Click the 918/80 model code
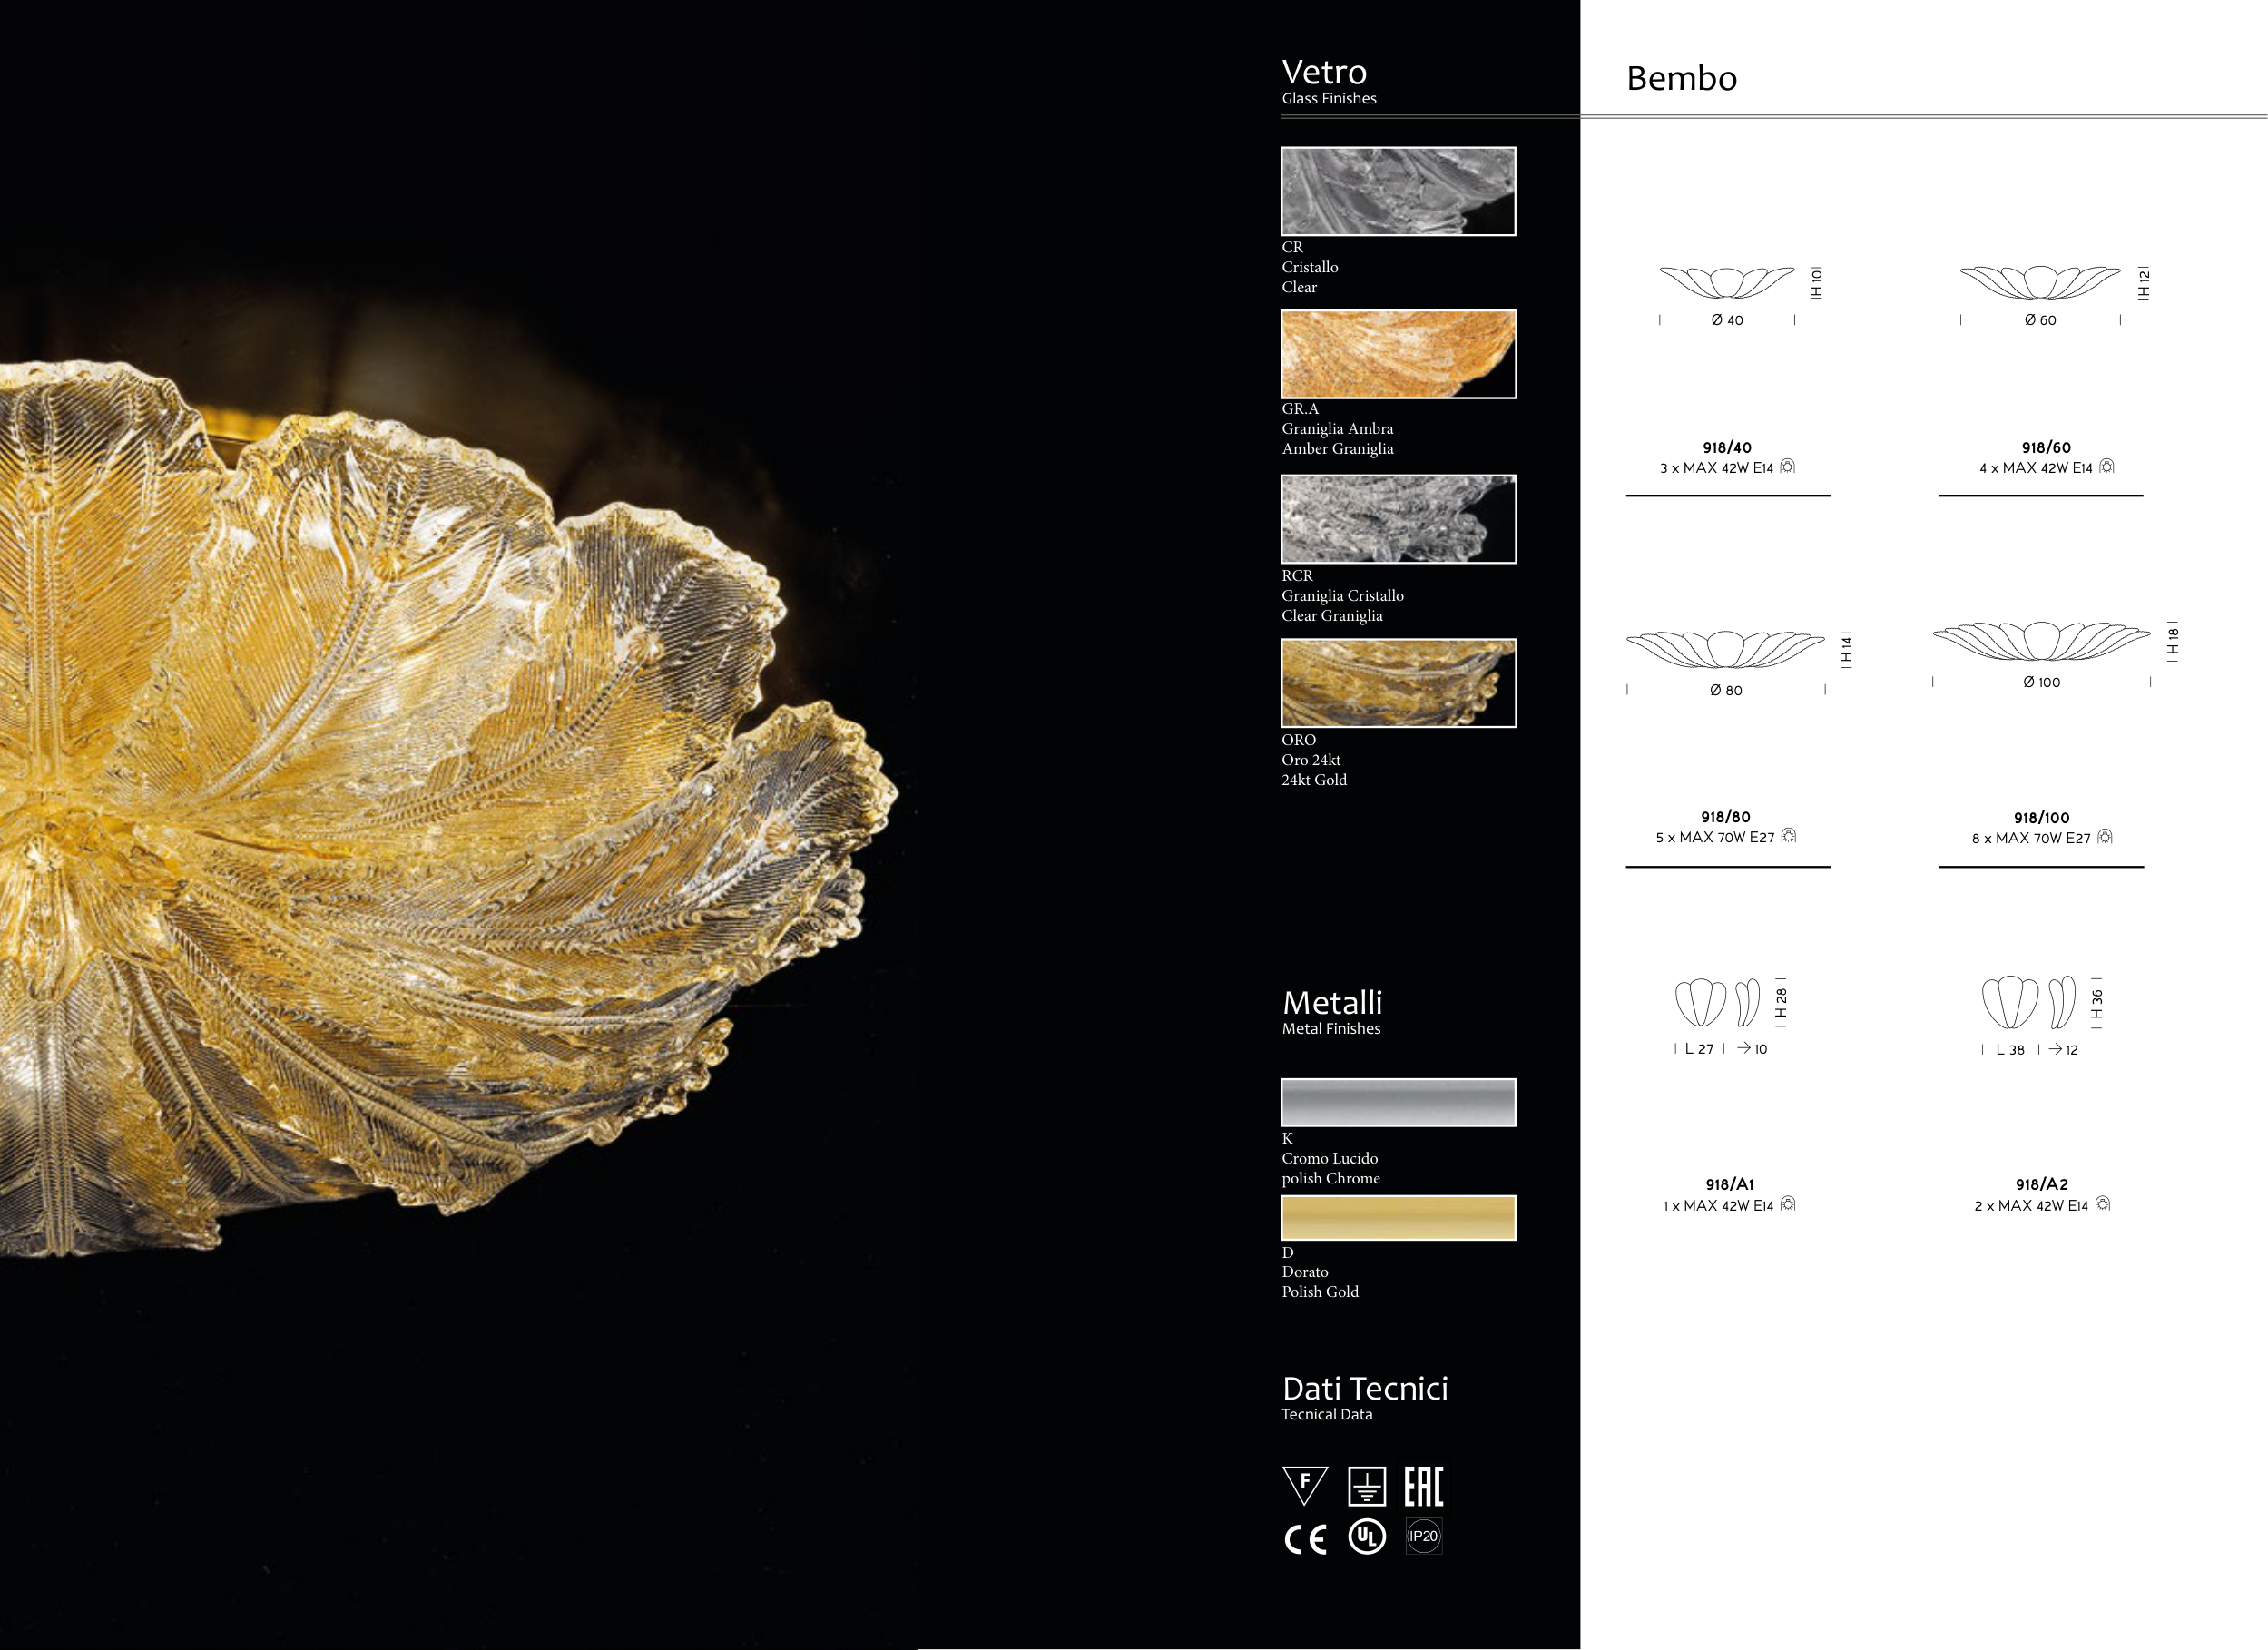 [x=1725, y=817]
